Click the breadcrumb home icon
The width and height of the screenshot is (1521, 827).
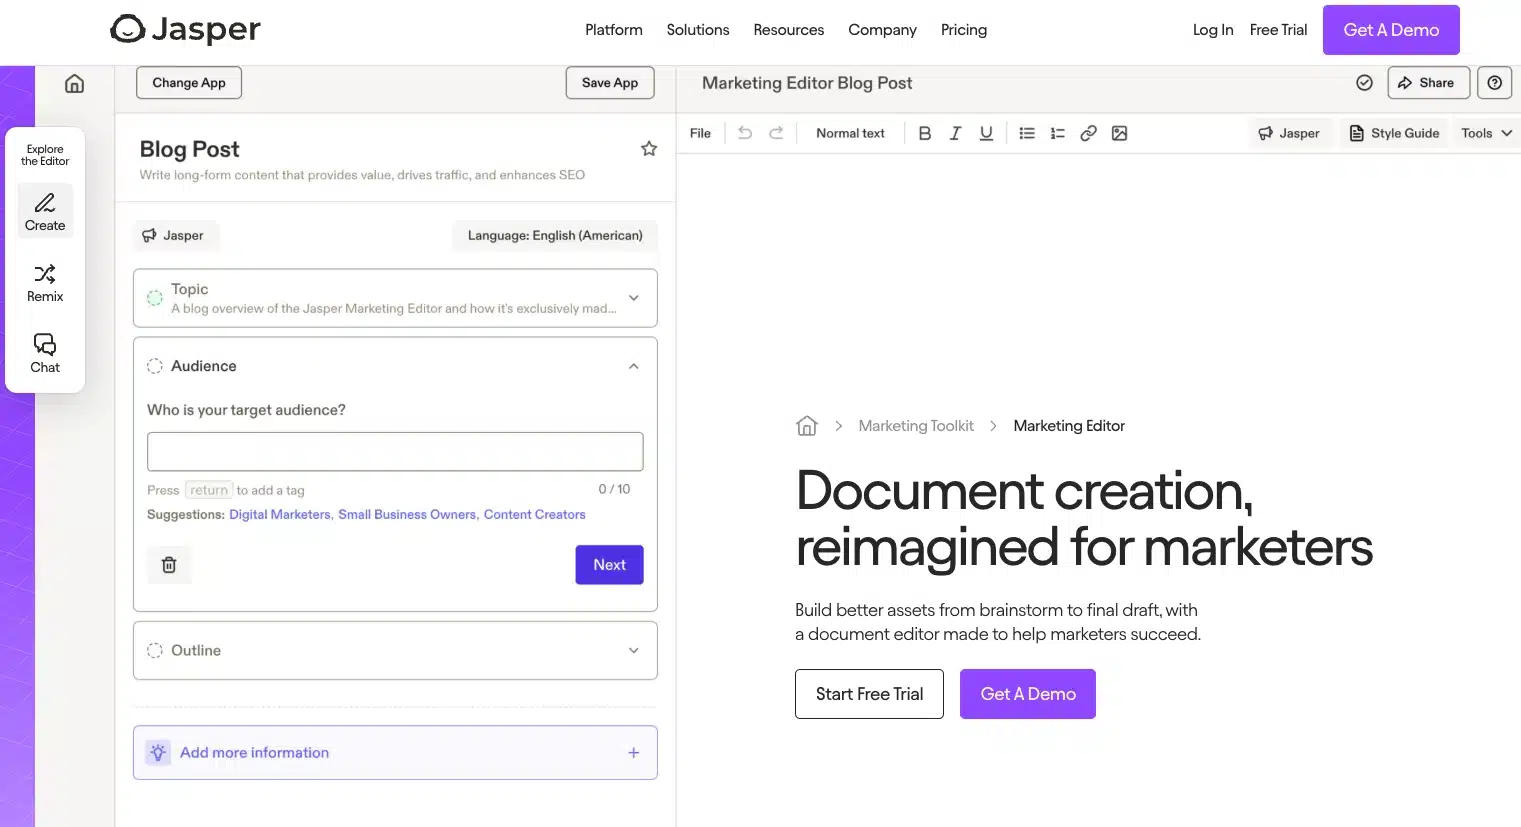pyautogui.click(x=807, y=426)
